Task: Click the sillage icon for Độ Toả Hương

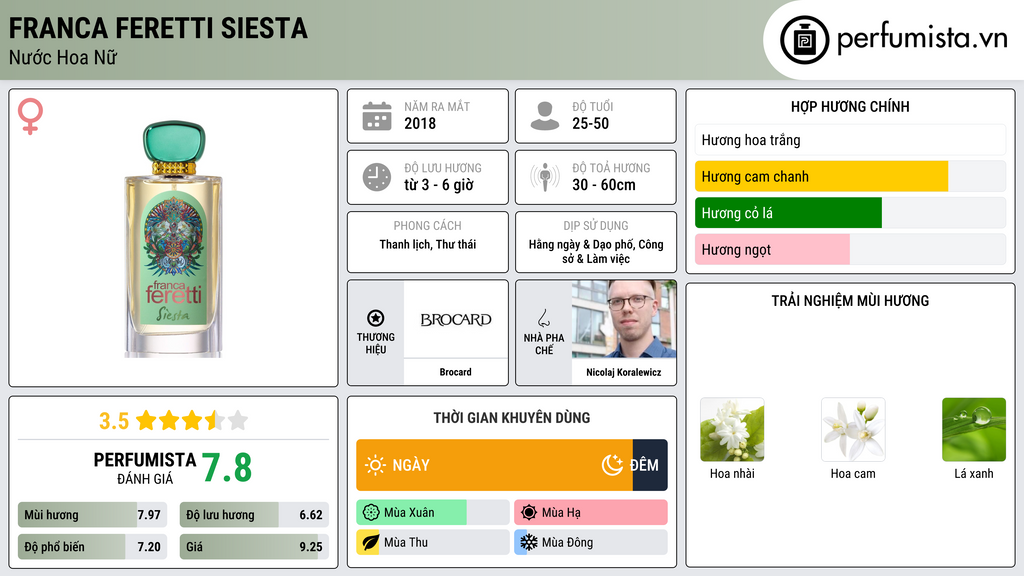Action: click(x=545, y=177)
